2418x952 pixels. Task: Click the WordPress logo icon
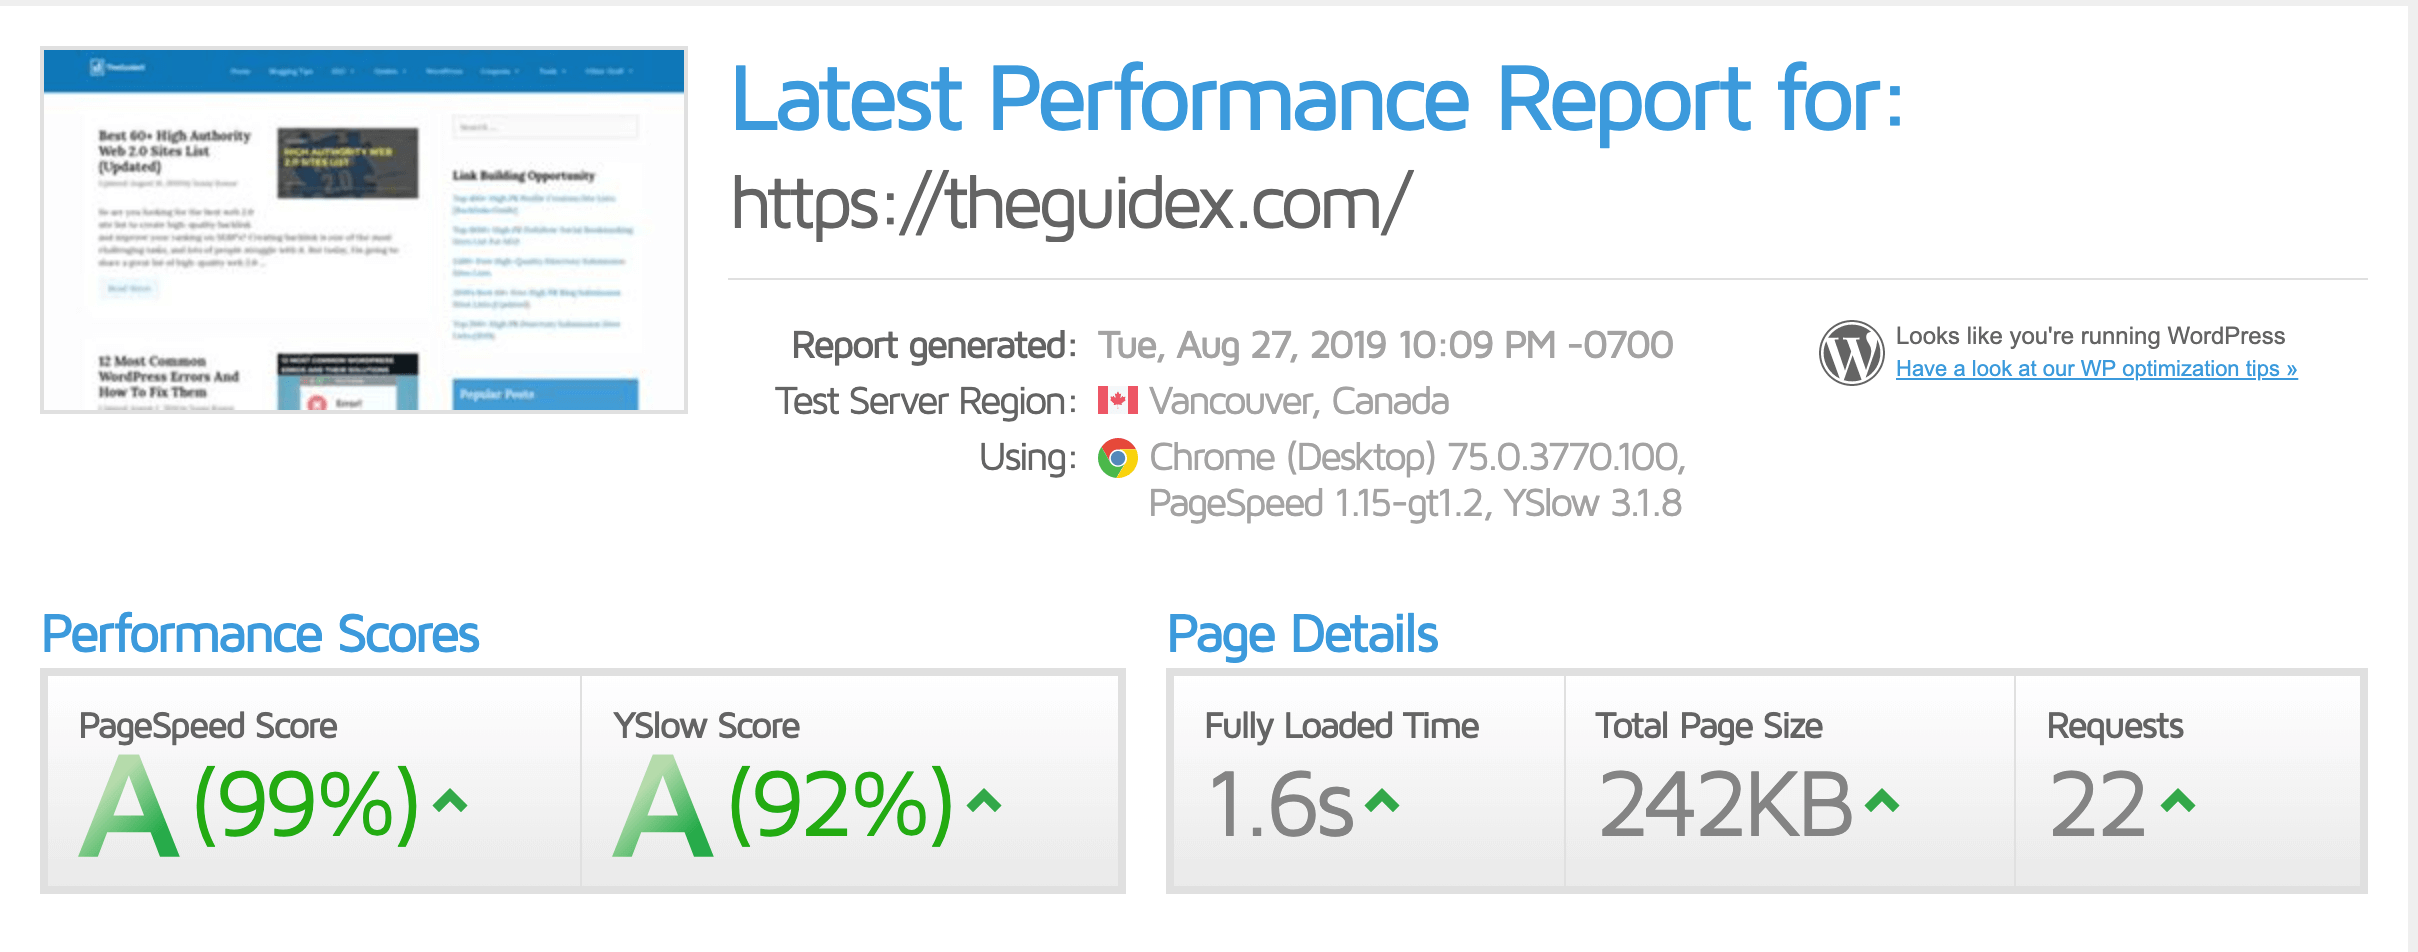point(1851,353)
